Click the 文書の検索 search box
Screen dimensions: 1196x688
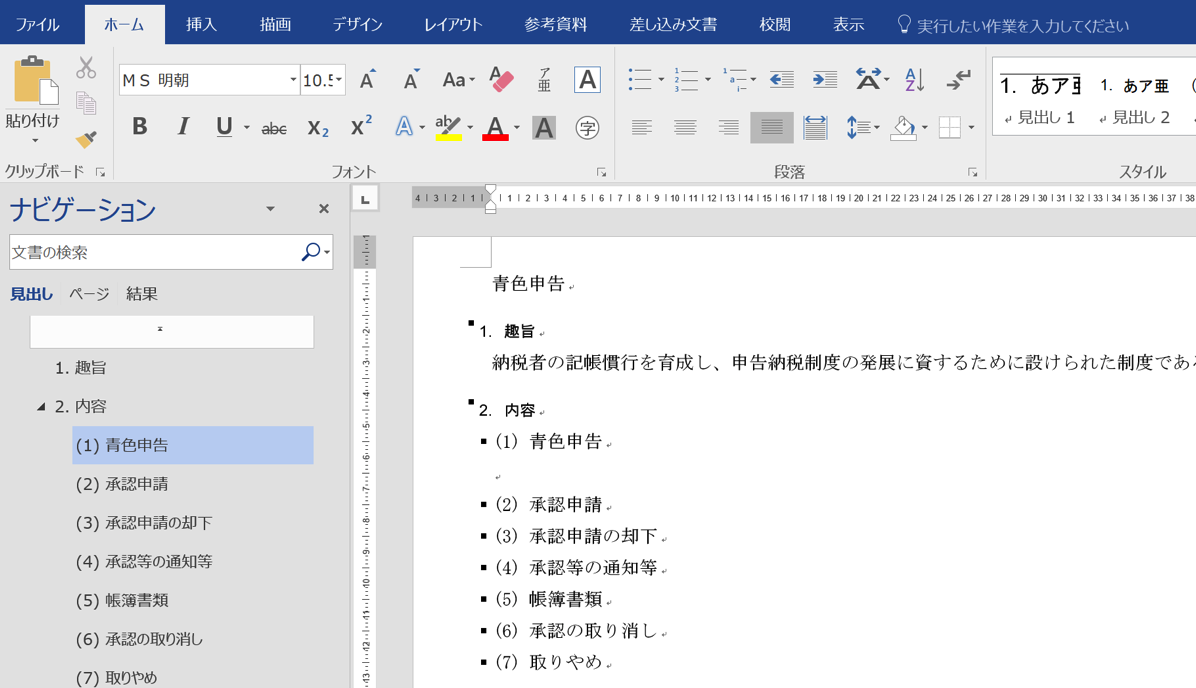click(155, 252)
